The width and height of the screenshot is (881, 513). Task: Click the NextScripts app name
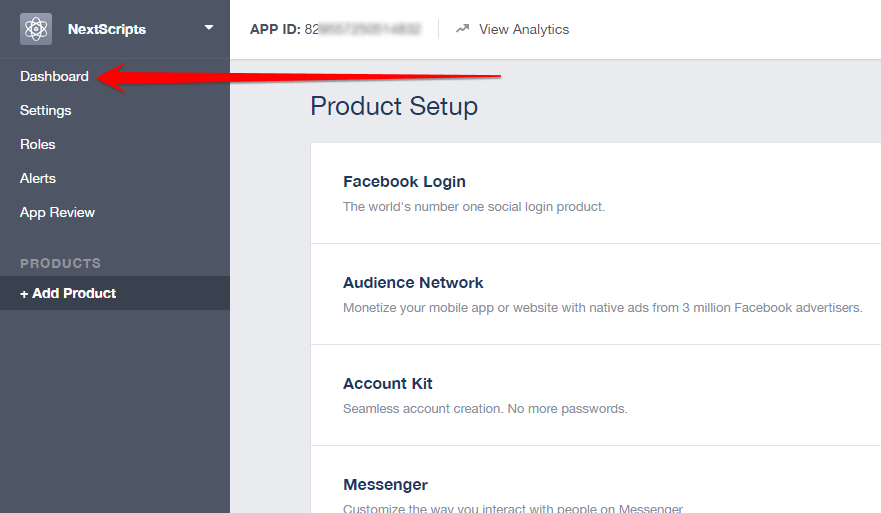coord(107,29)
